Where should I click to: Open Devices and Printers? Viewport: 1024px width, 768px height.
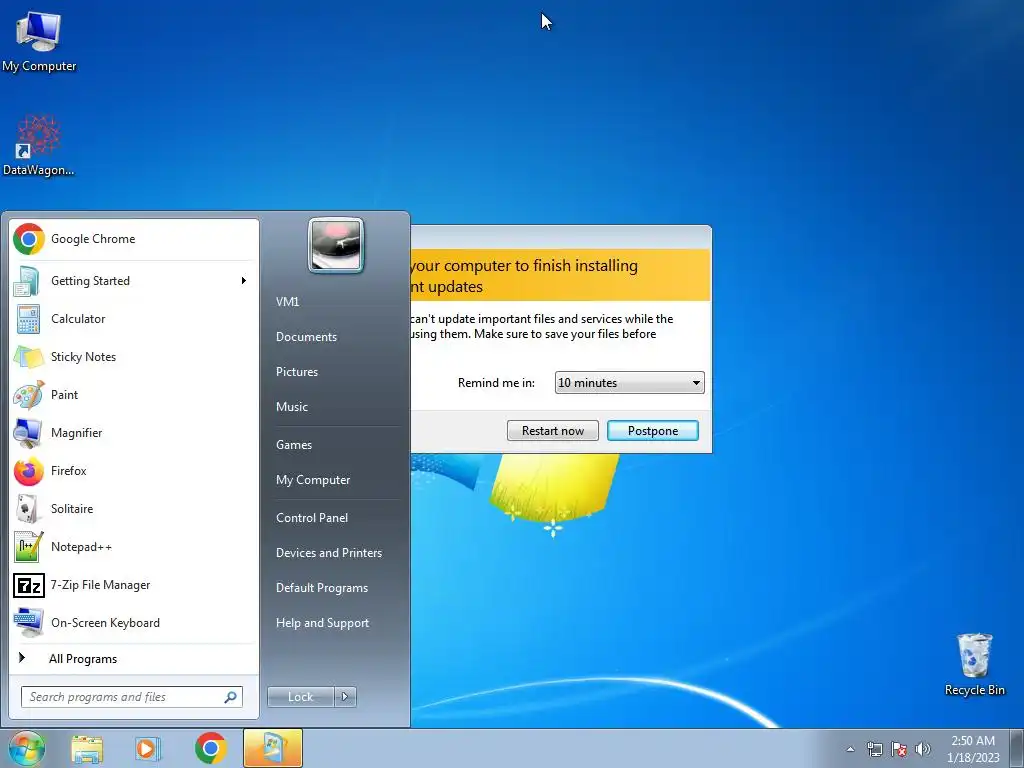[x=329, y=553]
